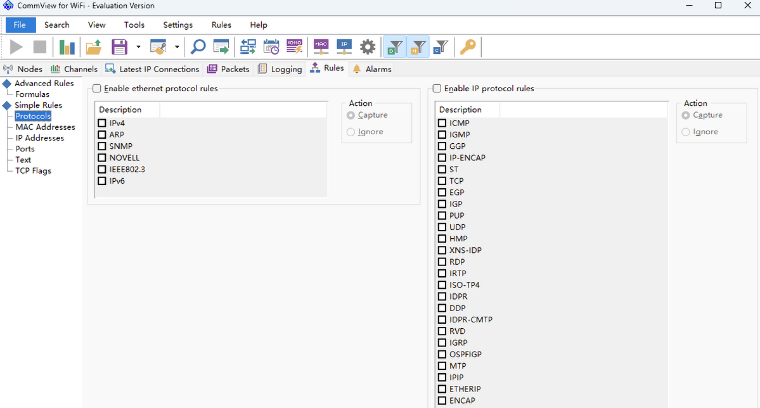Check the TCP protocol checkbox
This screenshot has width=760, height=408.
pos(442,181)
